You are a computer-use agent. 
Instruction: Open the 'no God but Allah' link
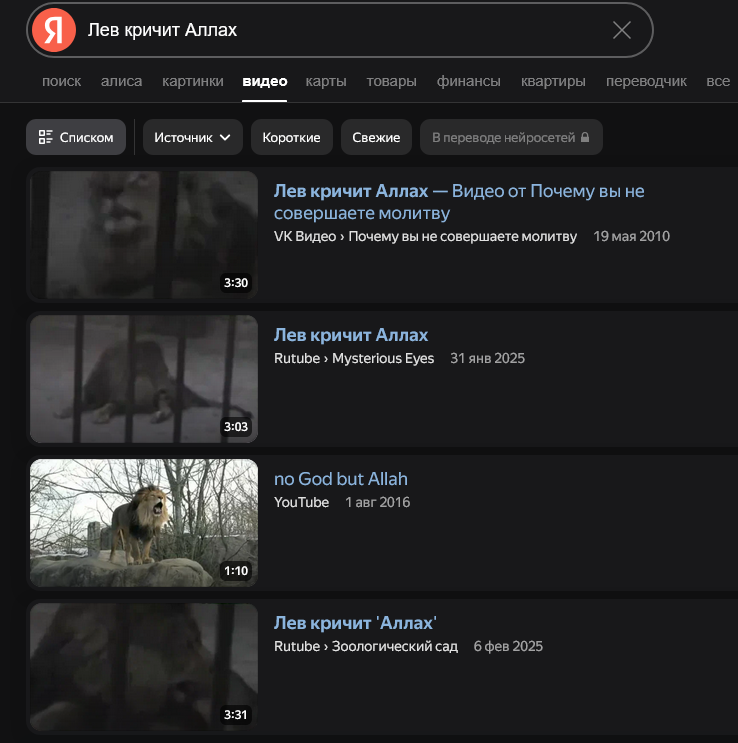point(341,479)
